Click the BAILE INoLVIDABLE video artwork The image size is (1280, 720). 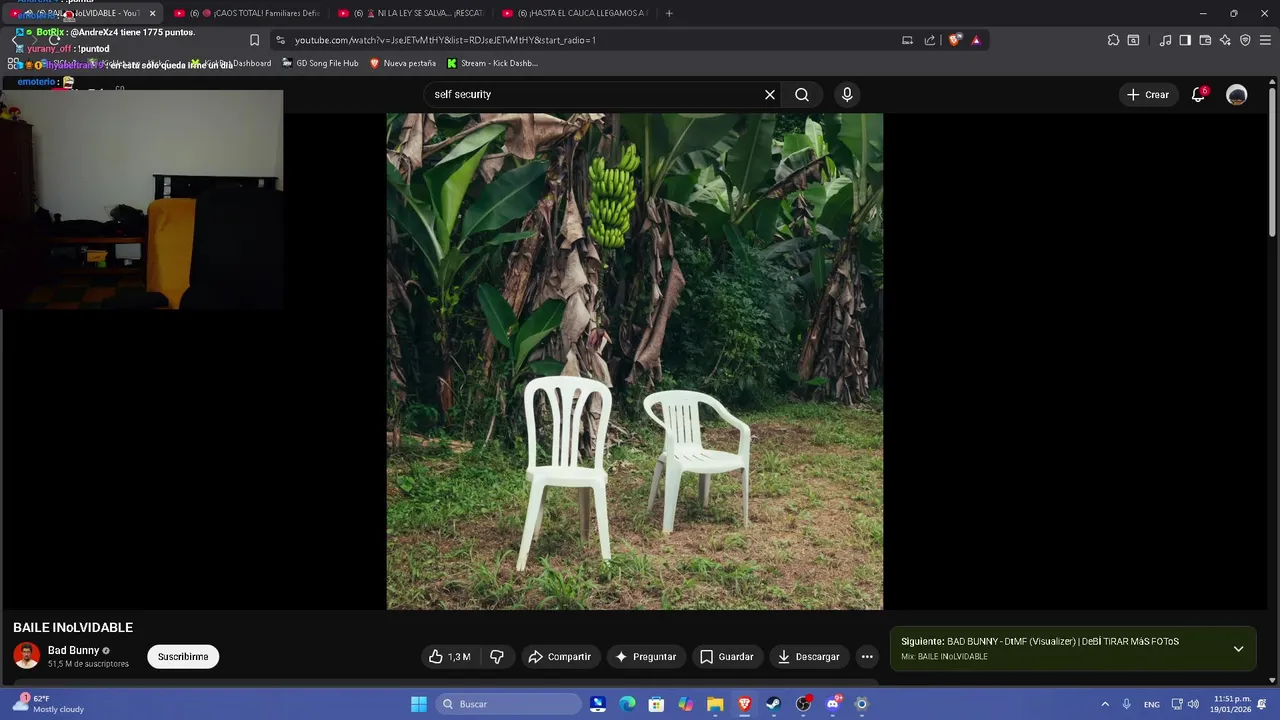(635, 361)
